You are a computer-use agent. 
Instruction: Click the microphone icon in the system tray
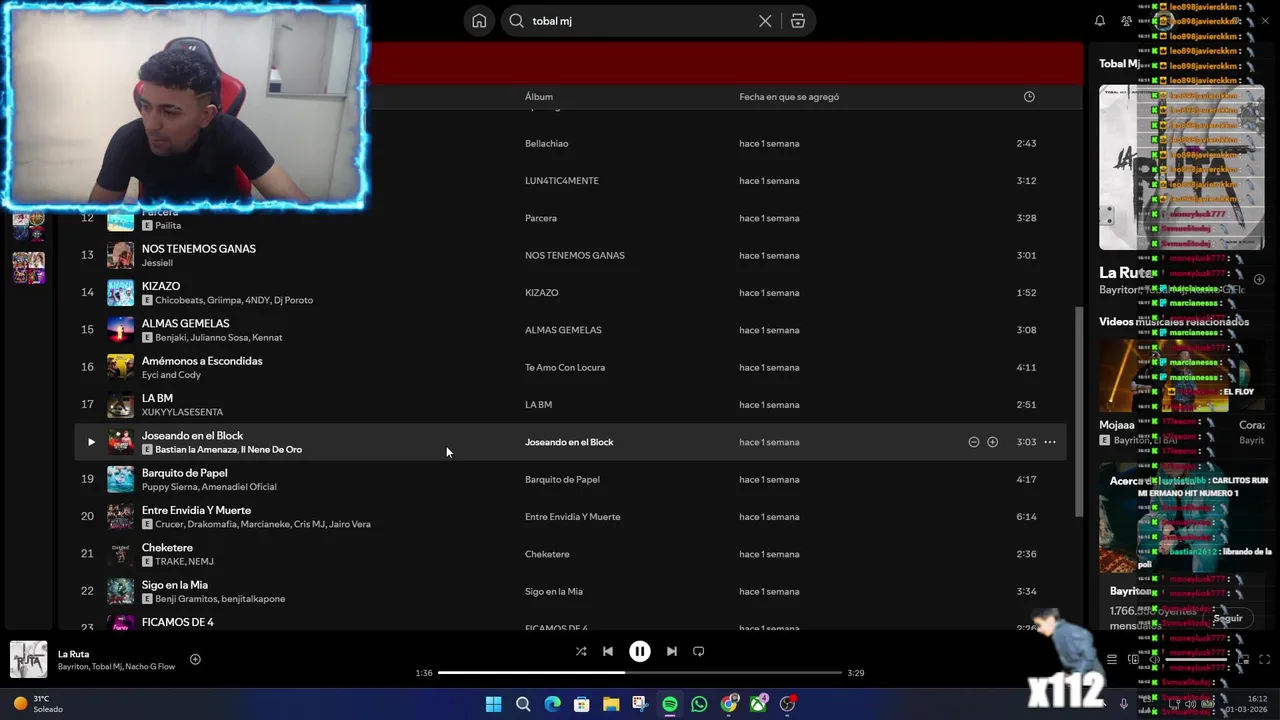point(1123,704)
